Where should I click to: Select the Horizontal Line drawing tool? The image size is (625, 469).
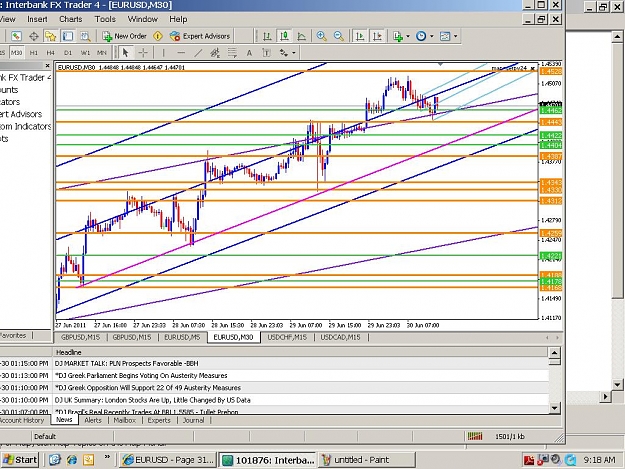(181, 53)
